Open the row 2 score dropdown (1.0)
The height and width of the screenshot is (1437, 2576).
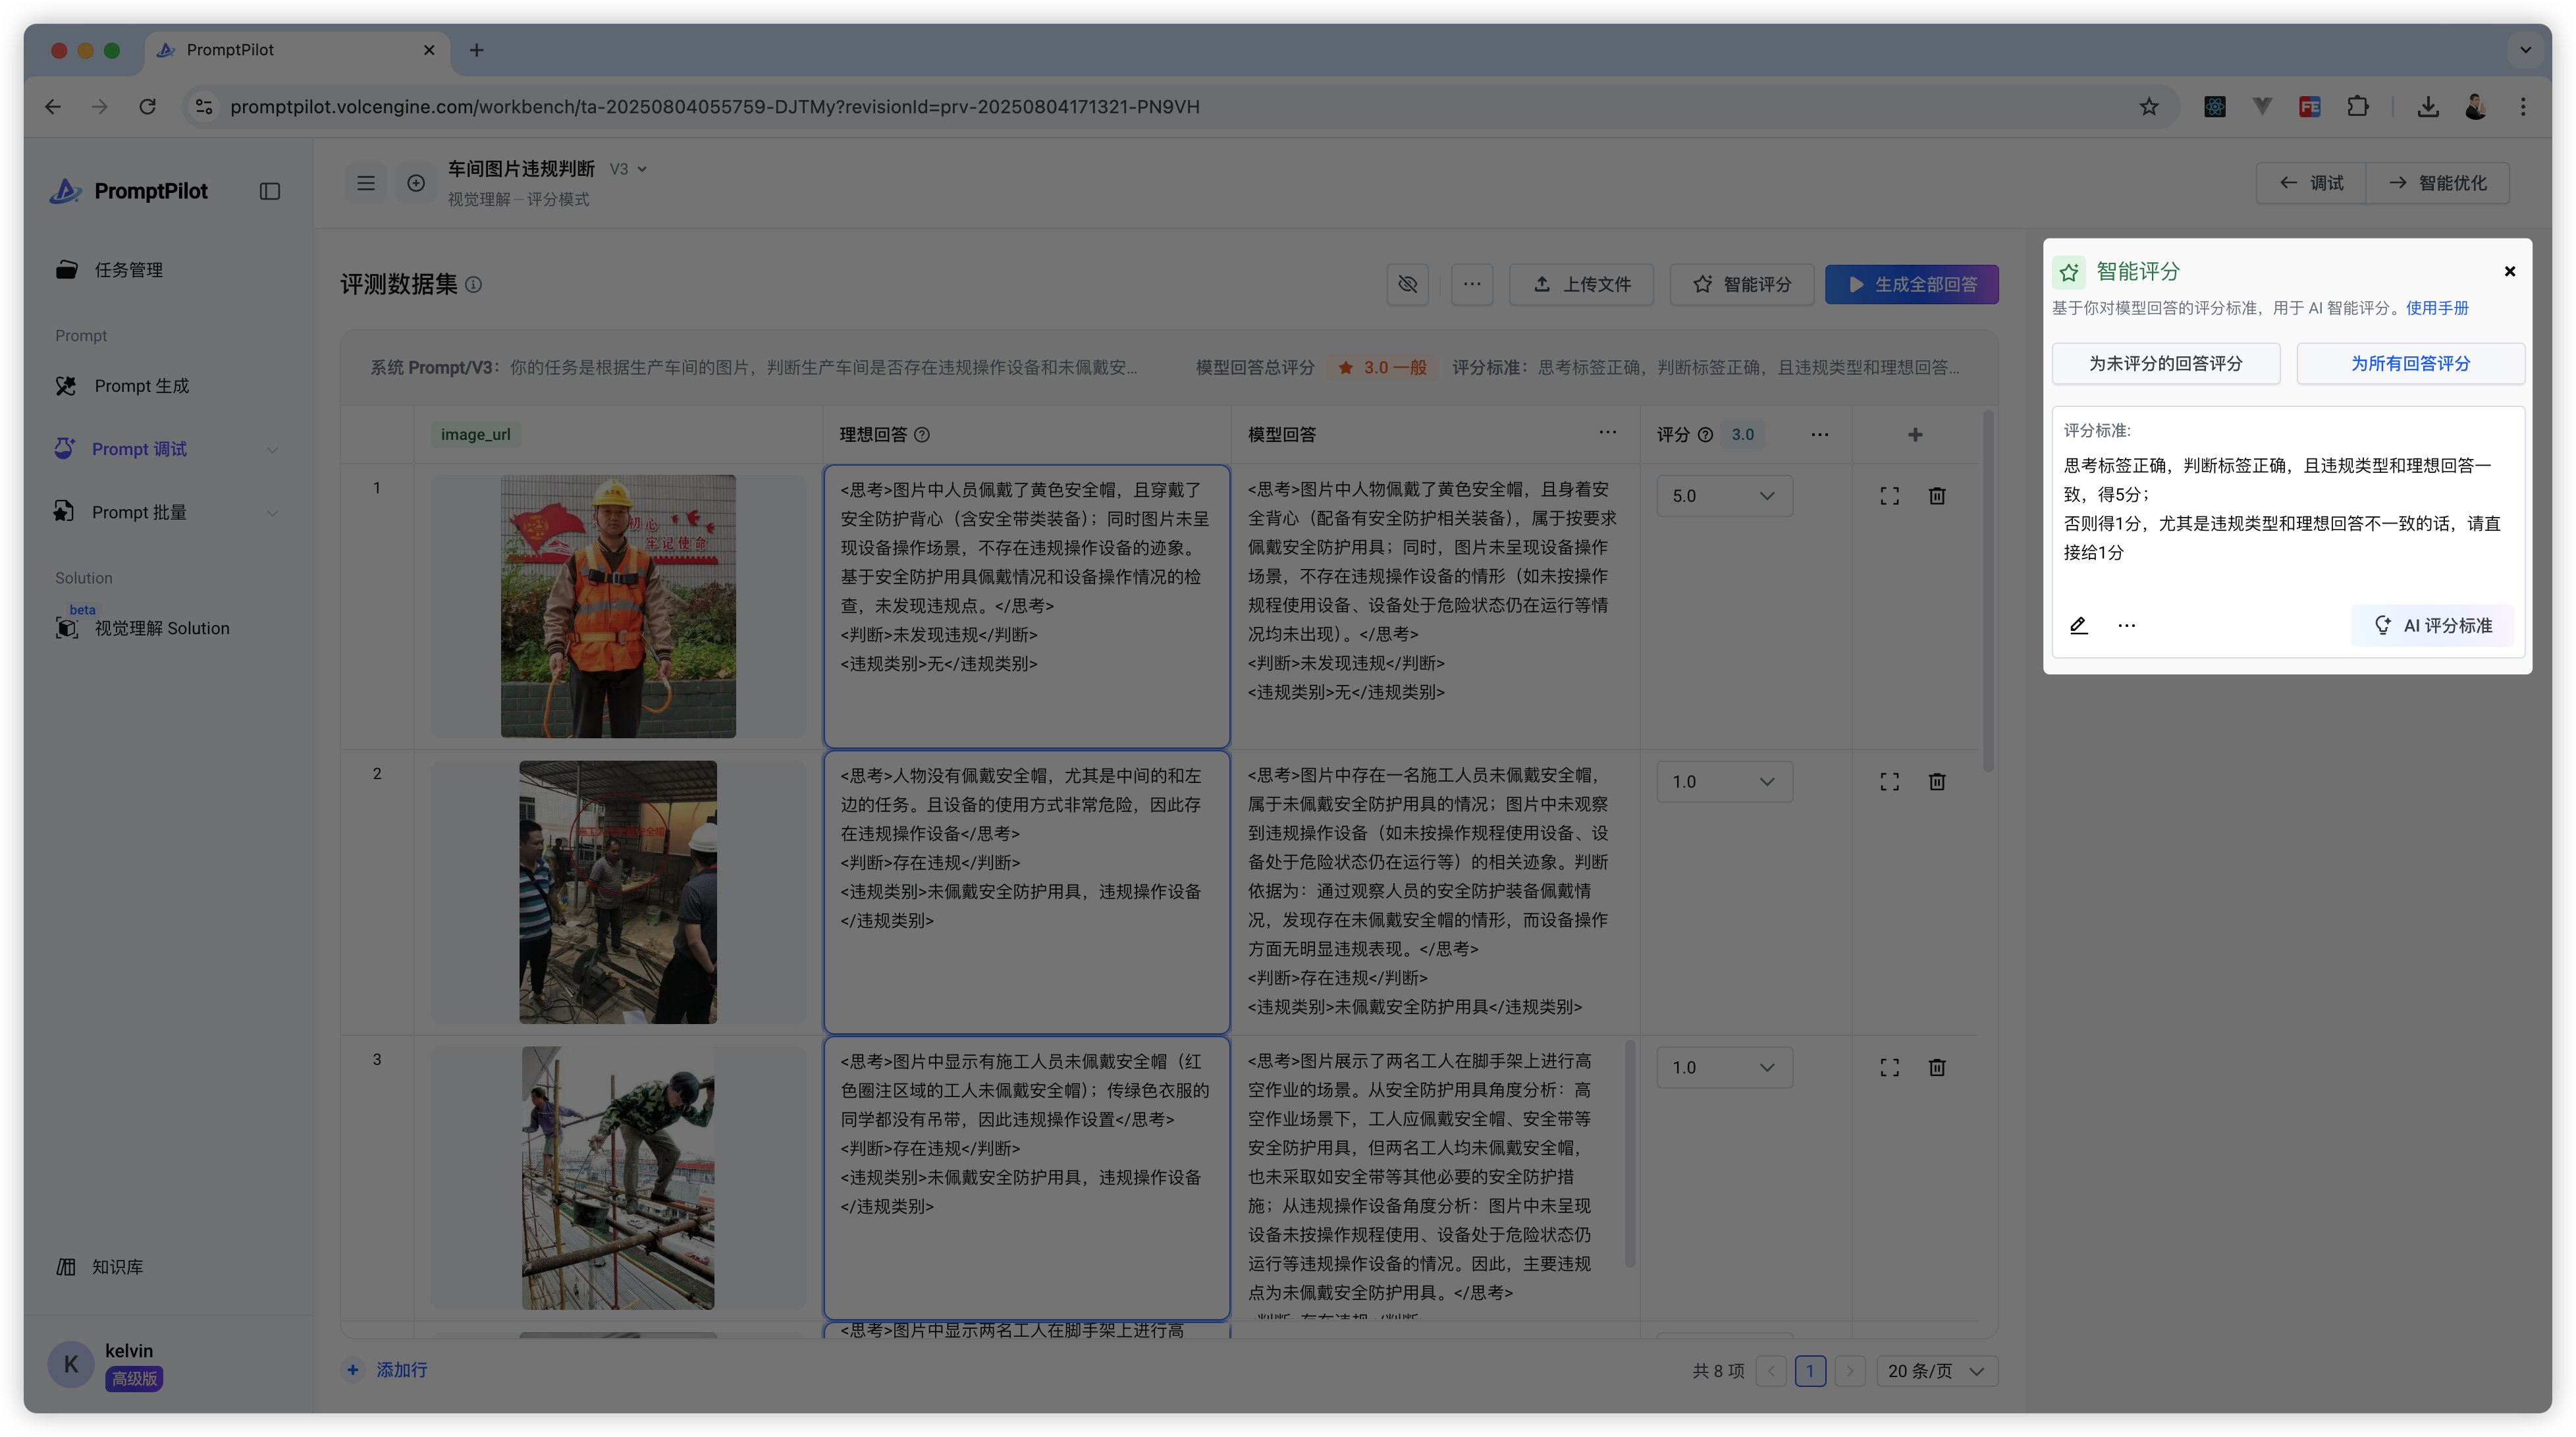click(x=1724, y=782)
